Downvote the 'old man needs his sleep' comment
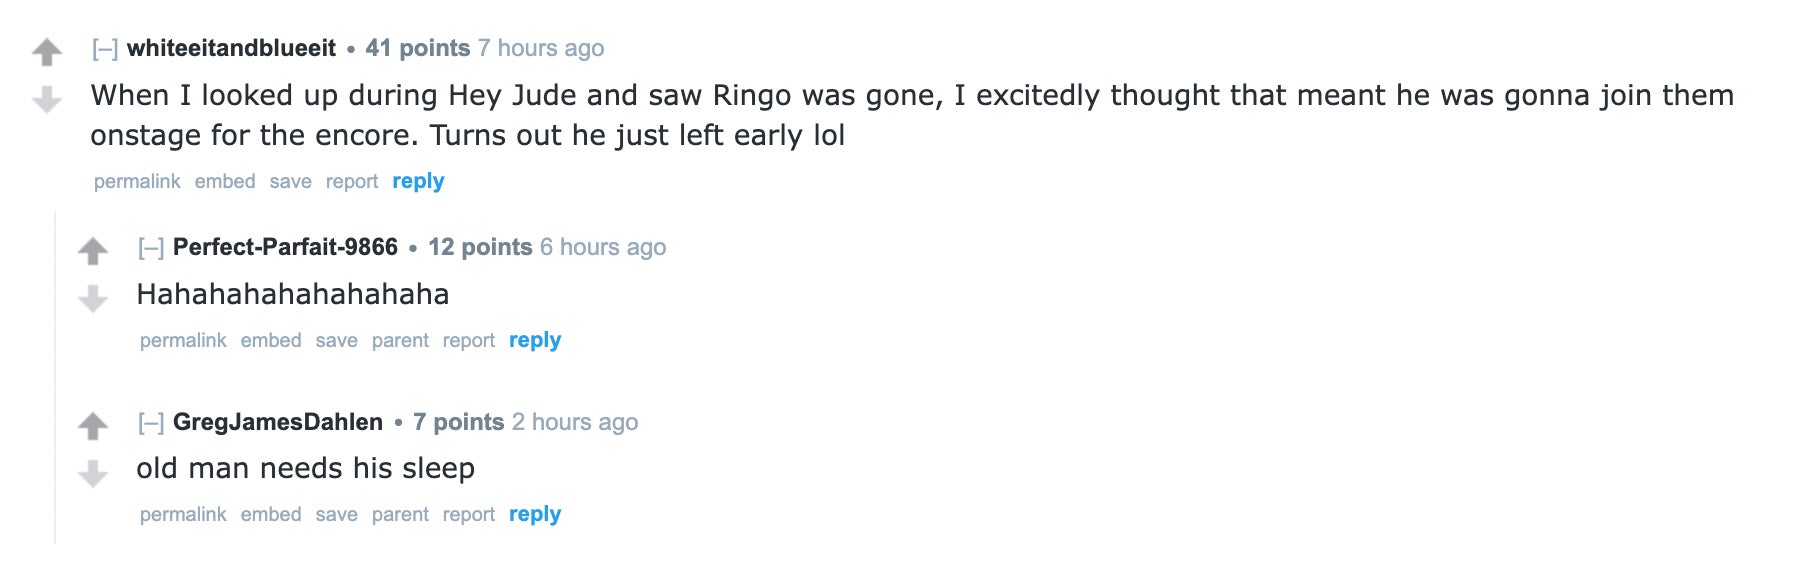This screenshot has height=566, width=1812. point(93,473)
